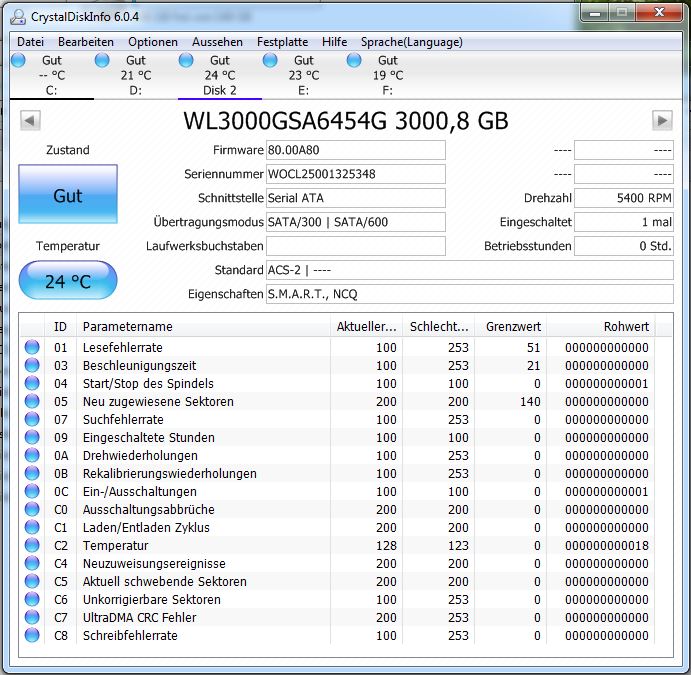Screen dimensions: 691x675
Task: Click the Schnittstelle field Serial ATA
Action: click(x=356, y=198)
